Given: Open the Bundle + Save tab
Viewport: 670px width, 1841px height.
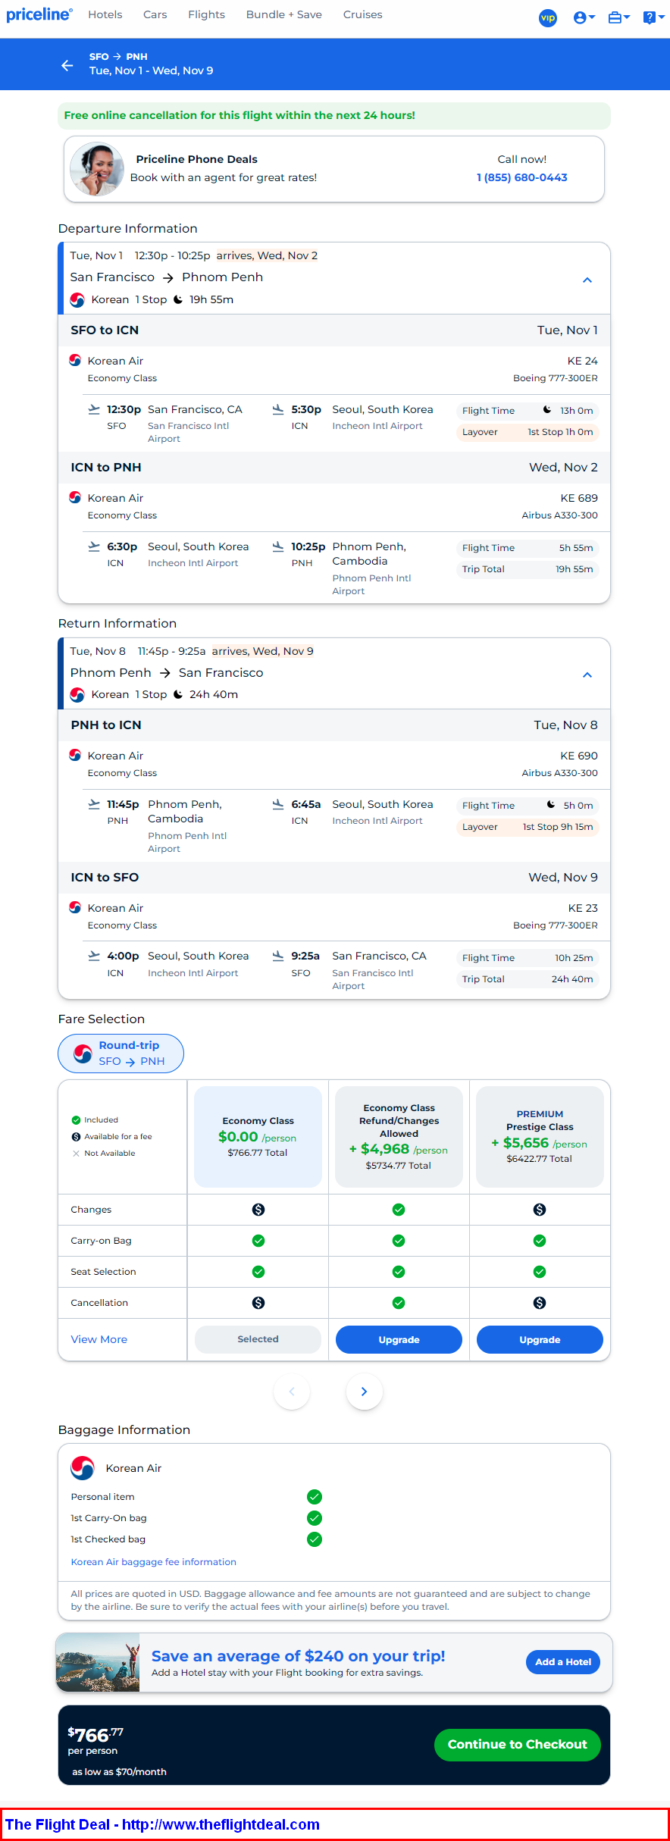Looking at the screenshot, I should click(x=284, y=15).
